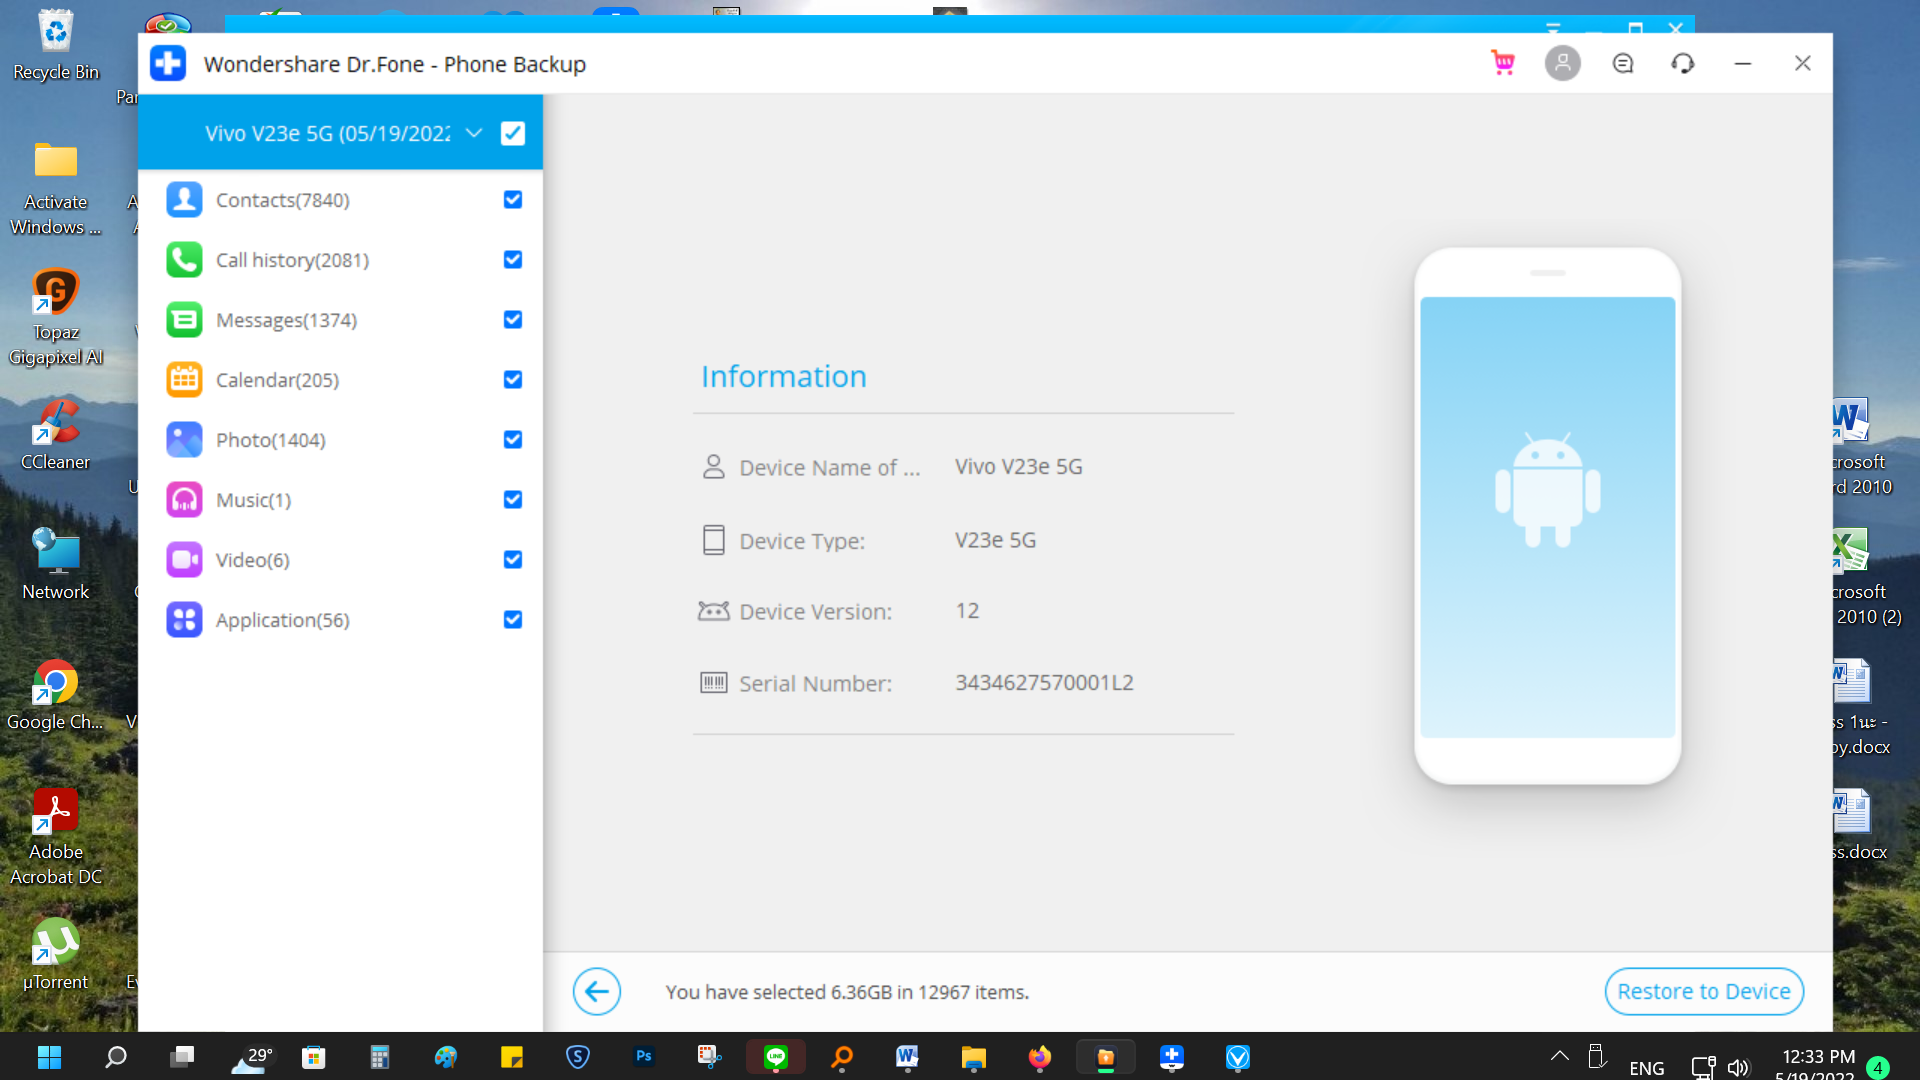Select the Calendar category icon
Screen dimensions: 1920x1080
click(184, 380)
